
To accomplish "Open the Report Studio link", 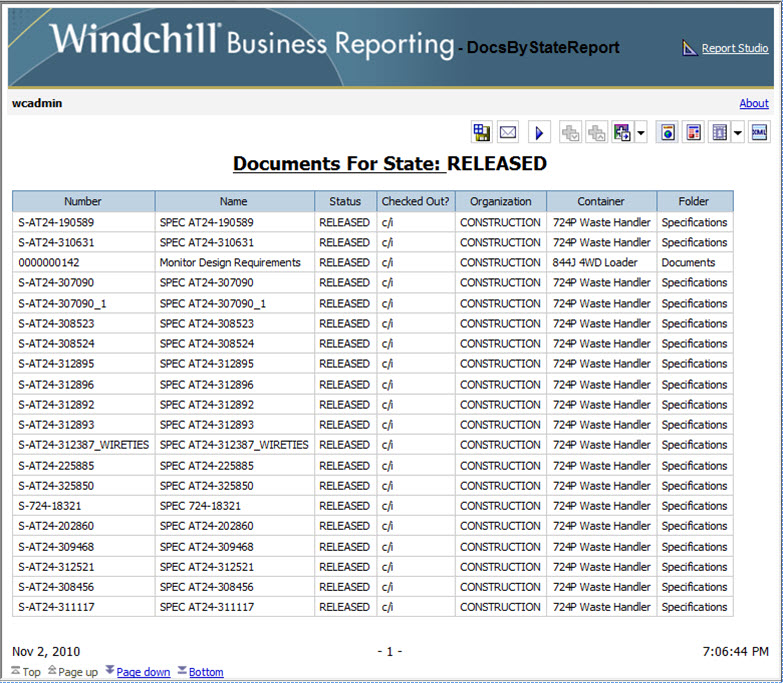I will 735,48.
